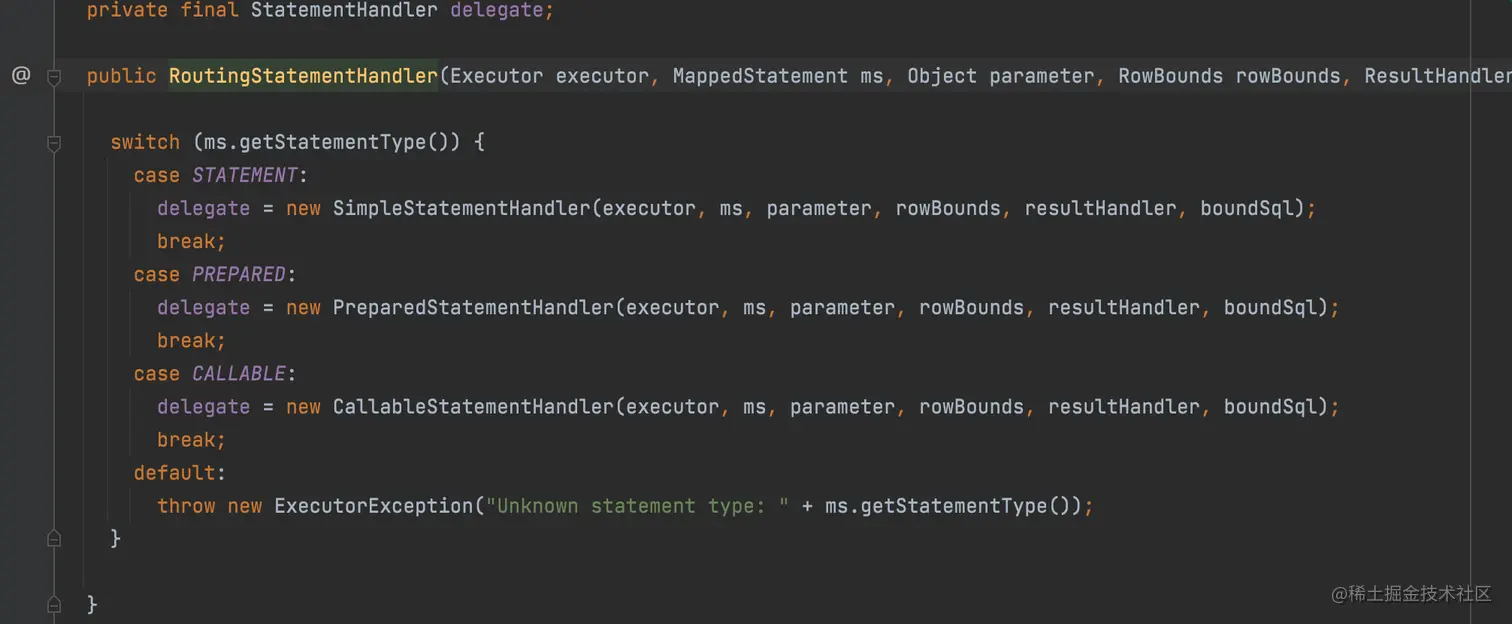Click the CALLABLE case constant

tap(239, 373)
